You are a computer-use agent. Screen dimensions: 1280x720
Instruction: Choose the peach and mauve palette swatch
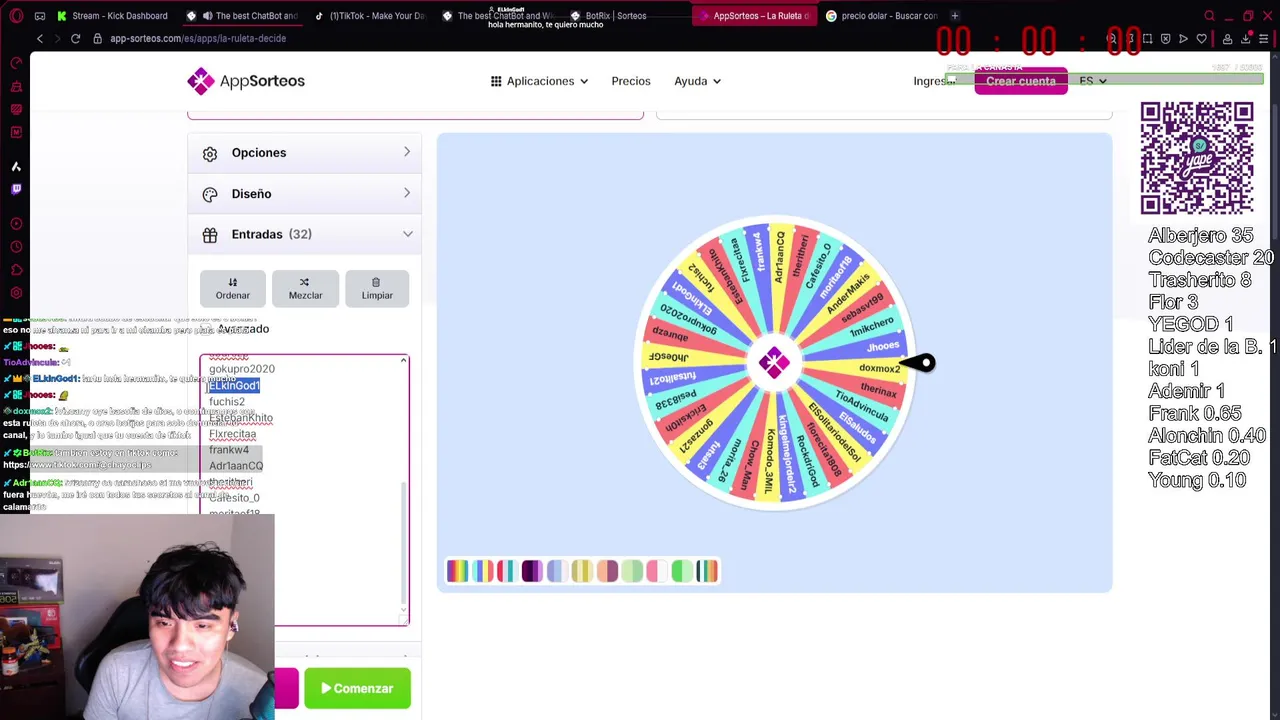[607, 571]
